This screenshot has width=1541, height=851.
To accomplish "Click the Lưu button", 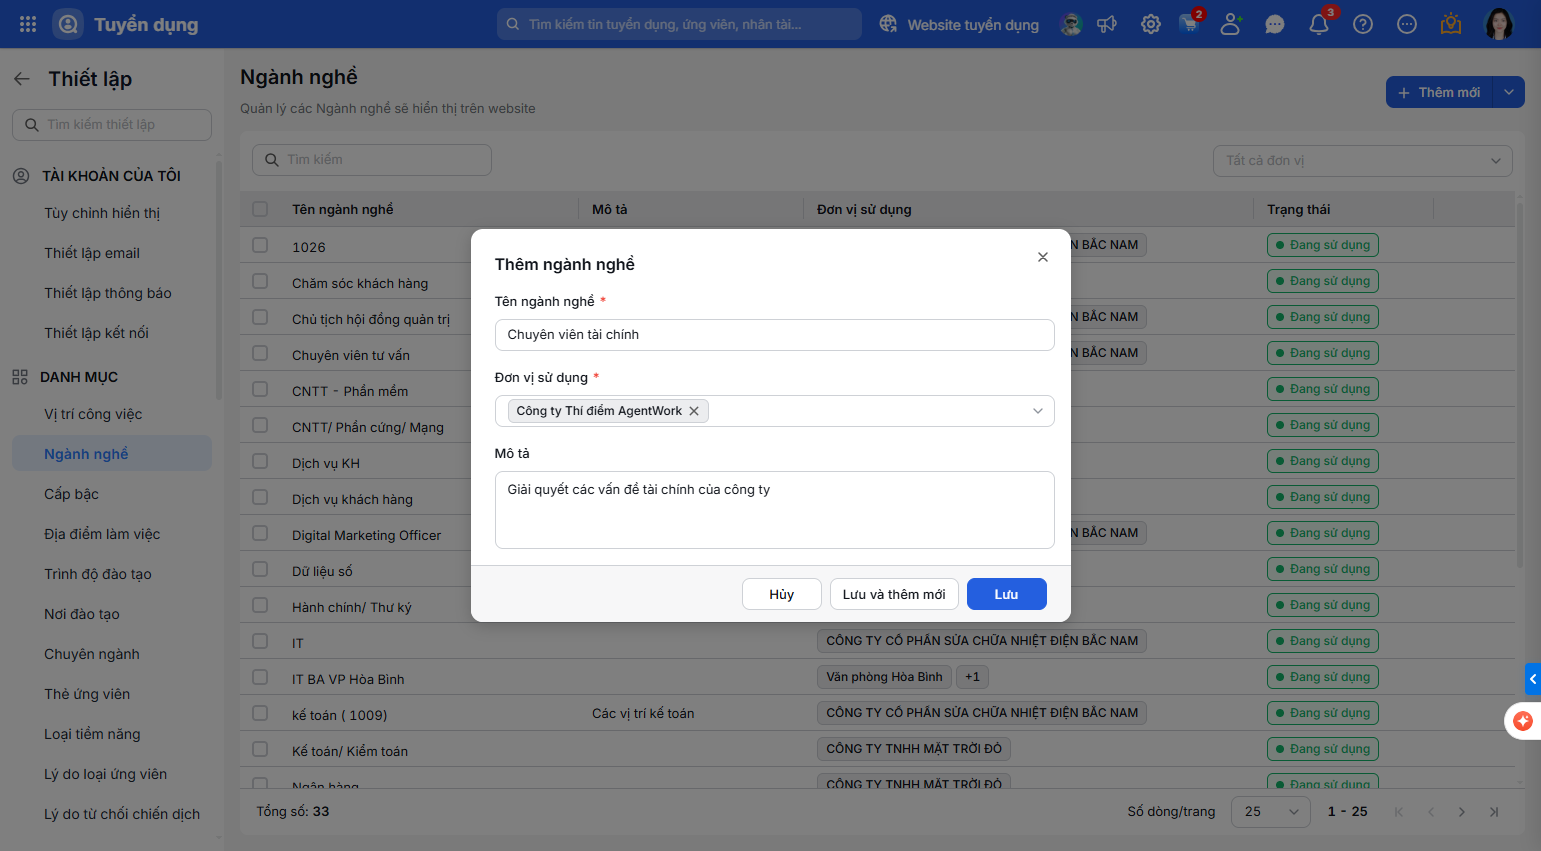I will (1006, 594).
